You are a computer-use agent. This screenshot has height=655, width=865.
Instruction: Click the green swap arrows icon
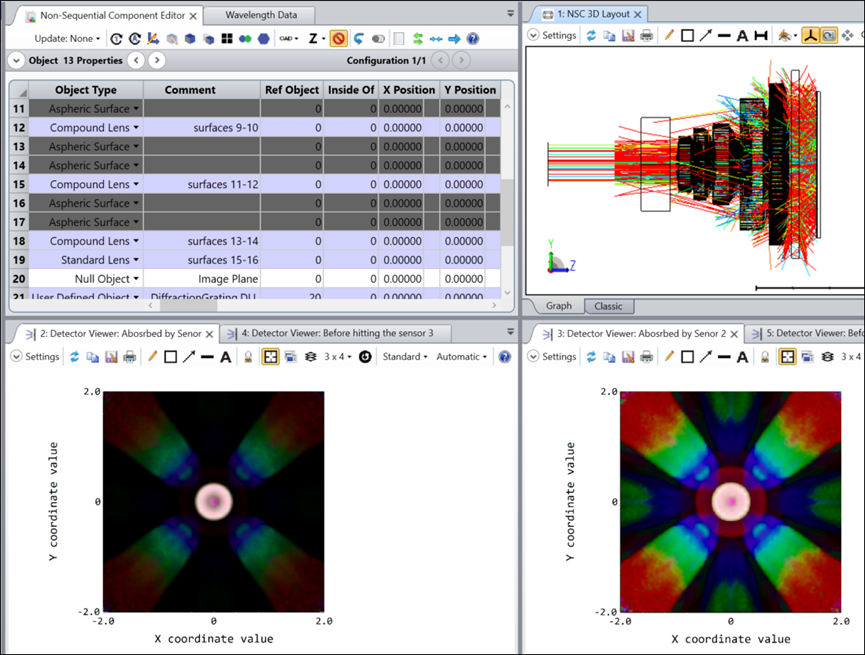click(418, 39)
